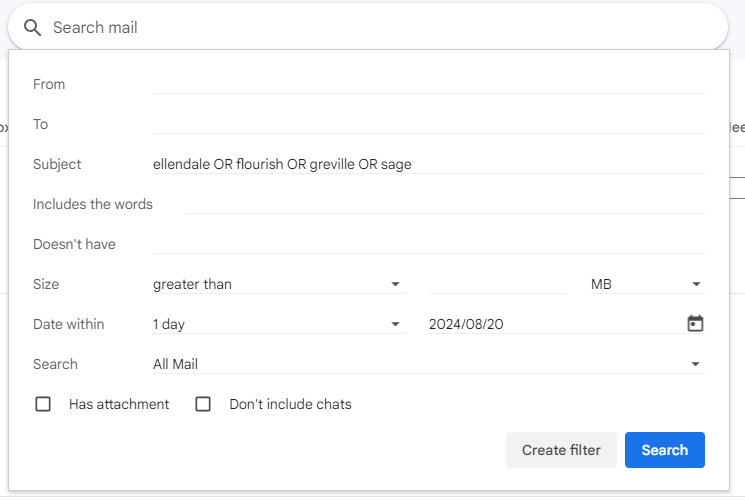The image size is (745, 500).
Task: Enable the Don't include chats checkbox
Action: [x=203, y=404]
